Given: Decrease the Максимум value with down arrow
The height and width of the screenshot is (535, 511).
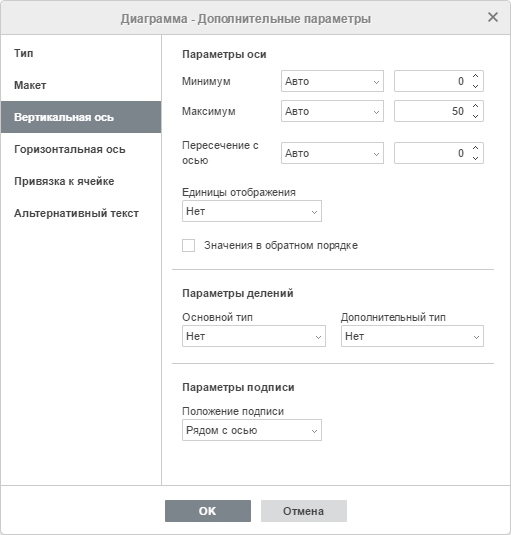Looking at the screenshot, I should click(x=476, y=116).
